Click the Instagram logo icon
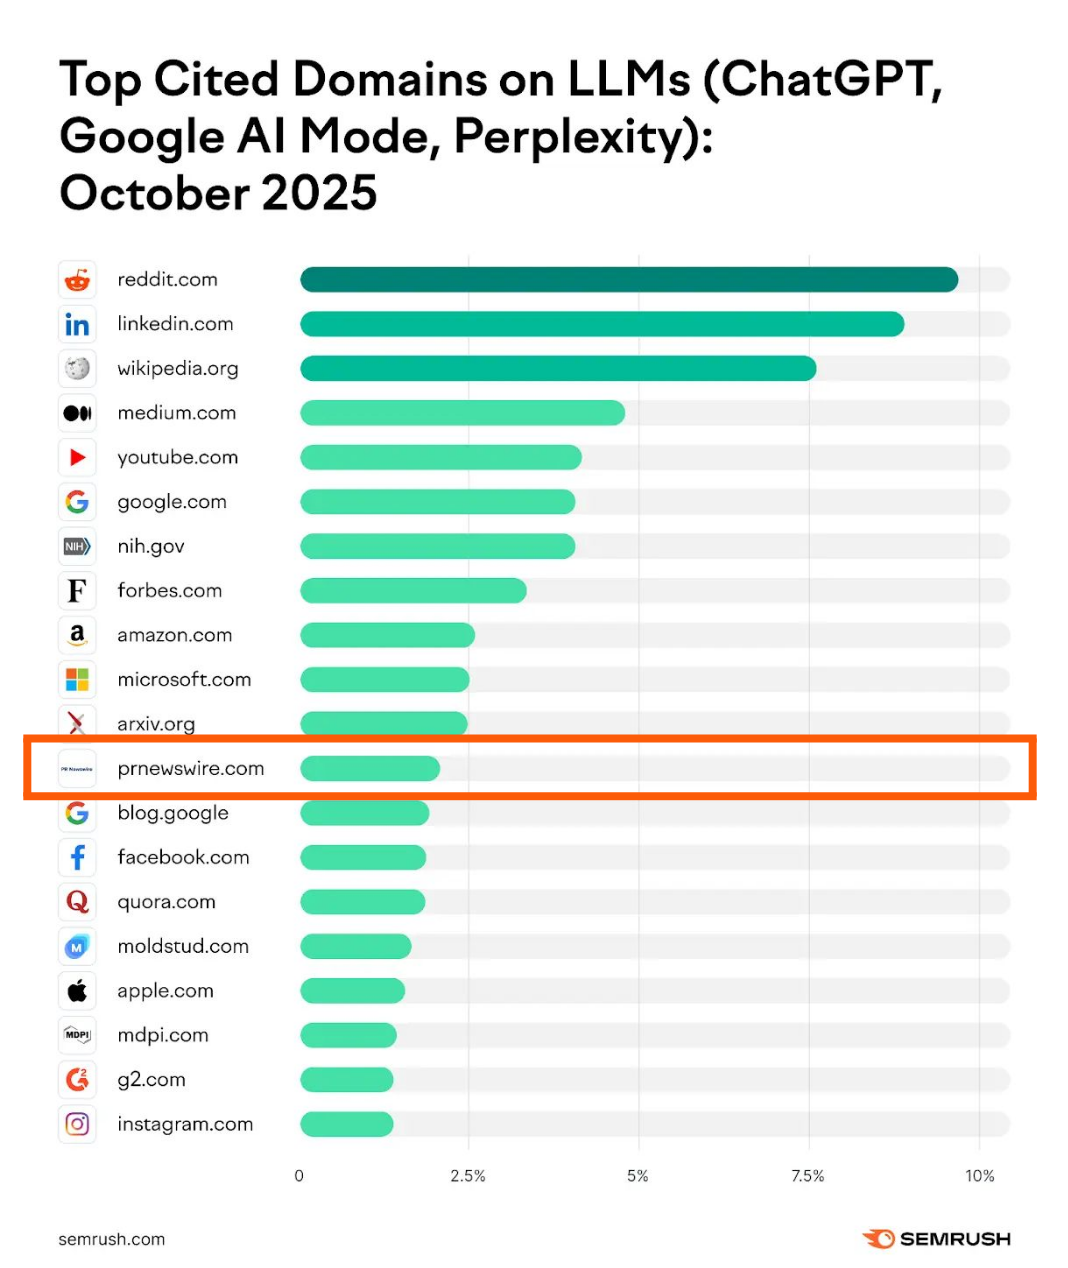The width and height of the screenshot is (1068, 1268). click(77, 1124)
